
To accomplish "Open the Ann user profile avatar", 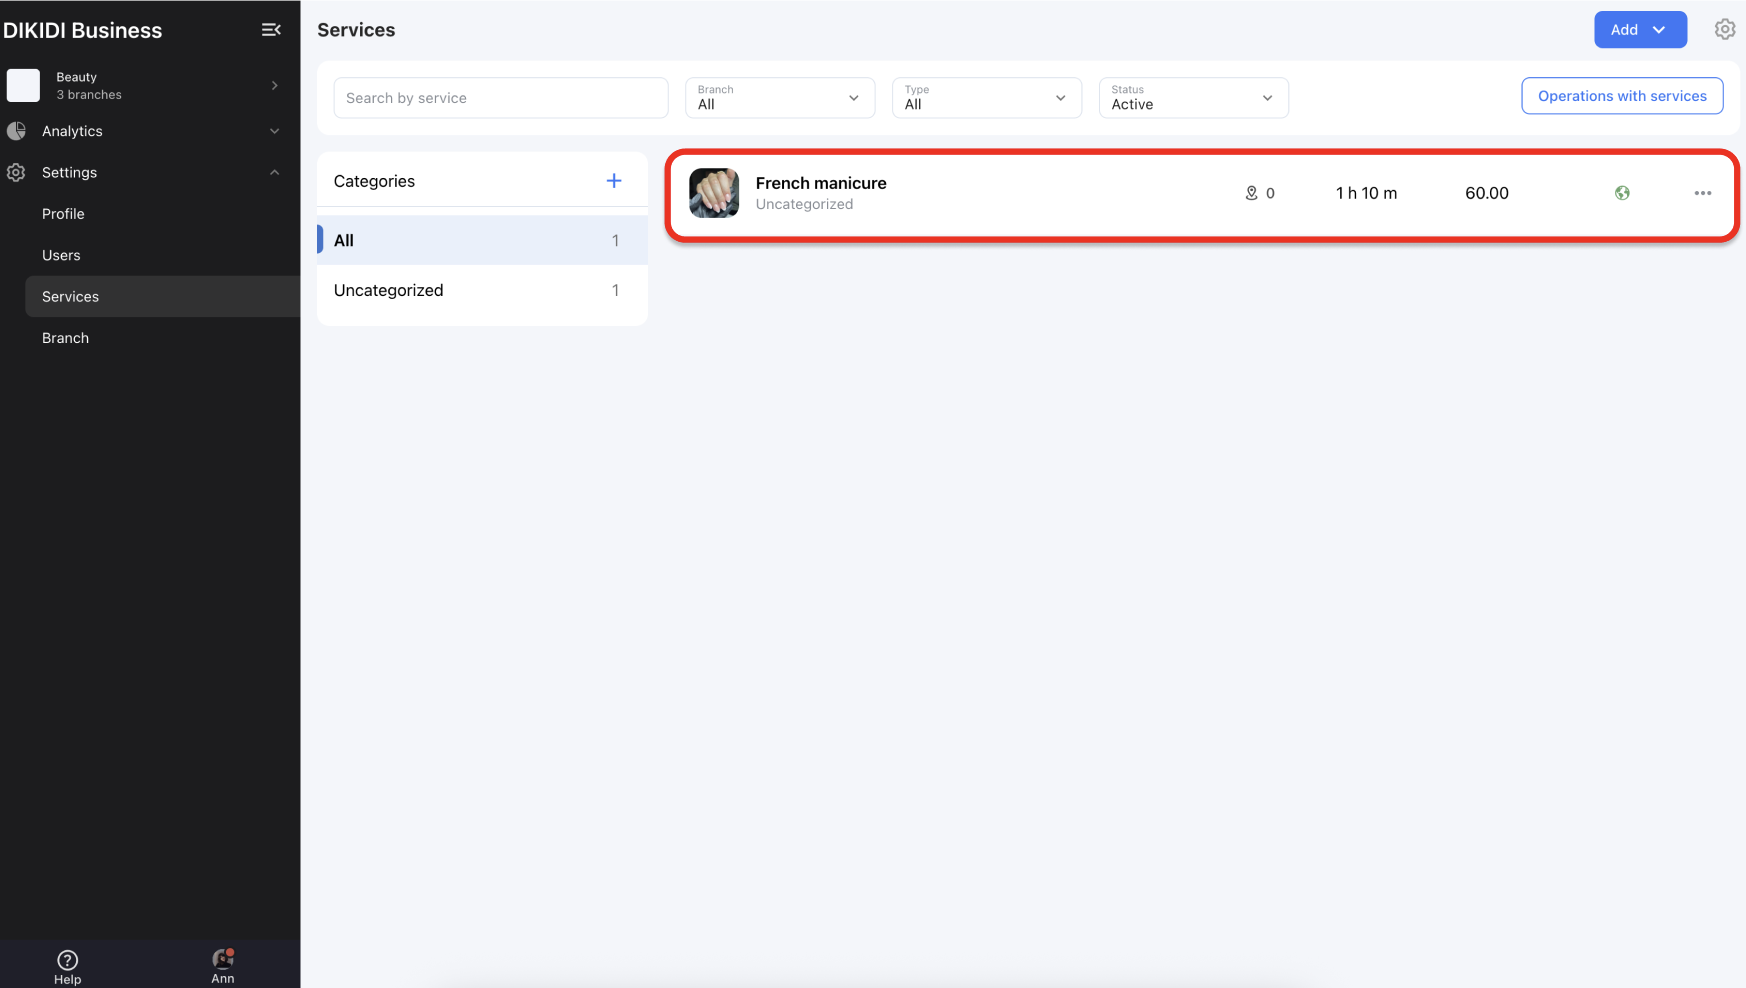I will pos(223,960).
